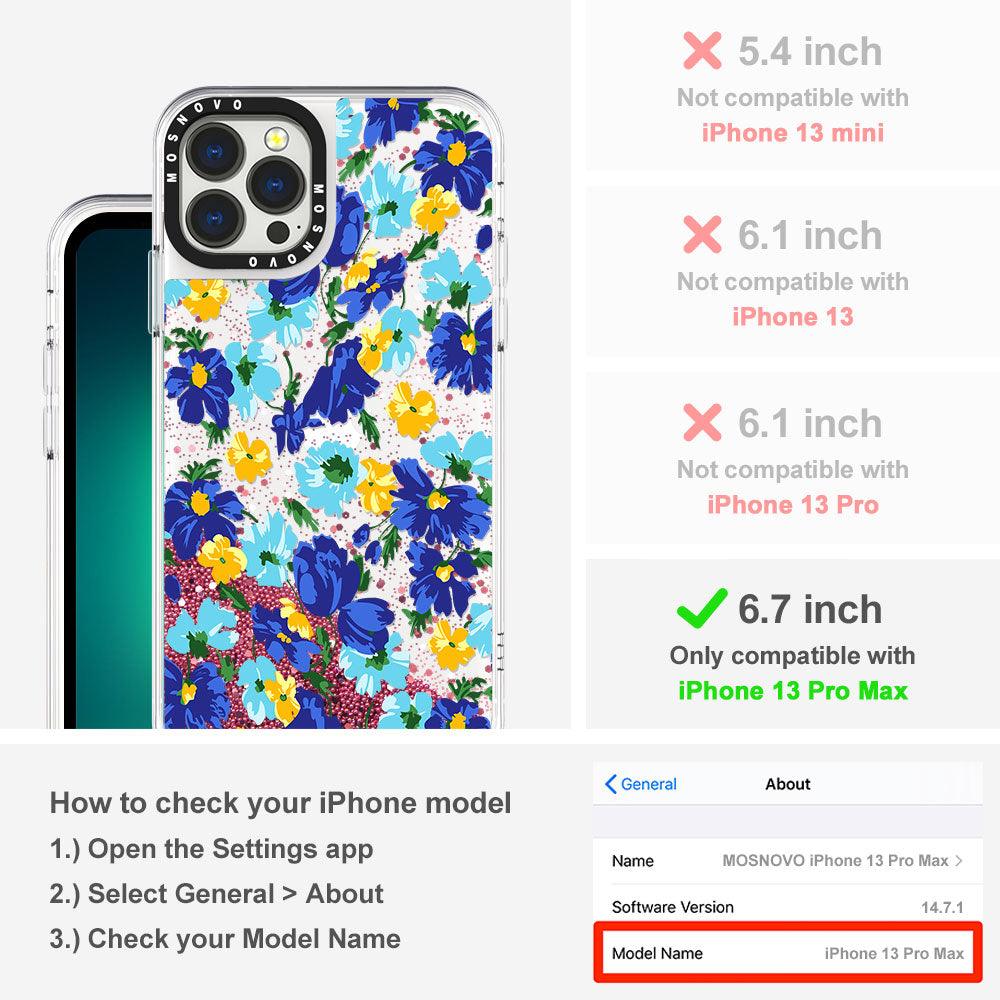Open the Name row chevron
Image resolution: width=1000 pixels, height=1000 pixels.
959,860
